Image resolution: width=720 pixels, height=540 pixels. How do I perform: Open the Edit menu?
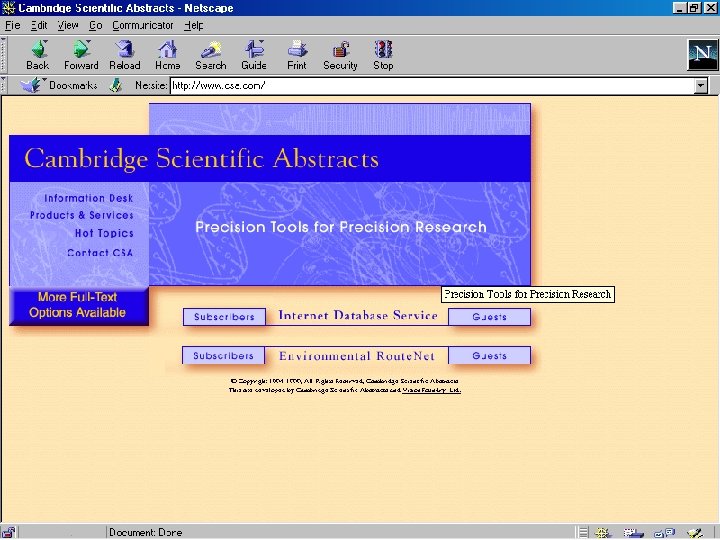[x=39, y=25]
